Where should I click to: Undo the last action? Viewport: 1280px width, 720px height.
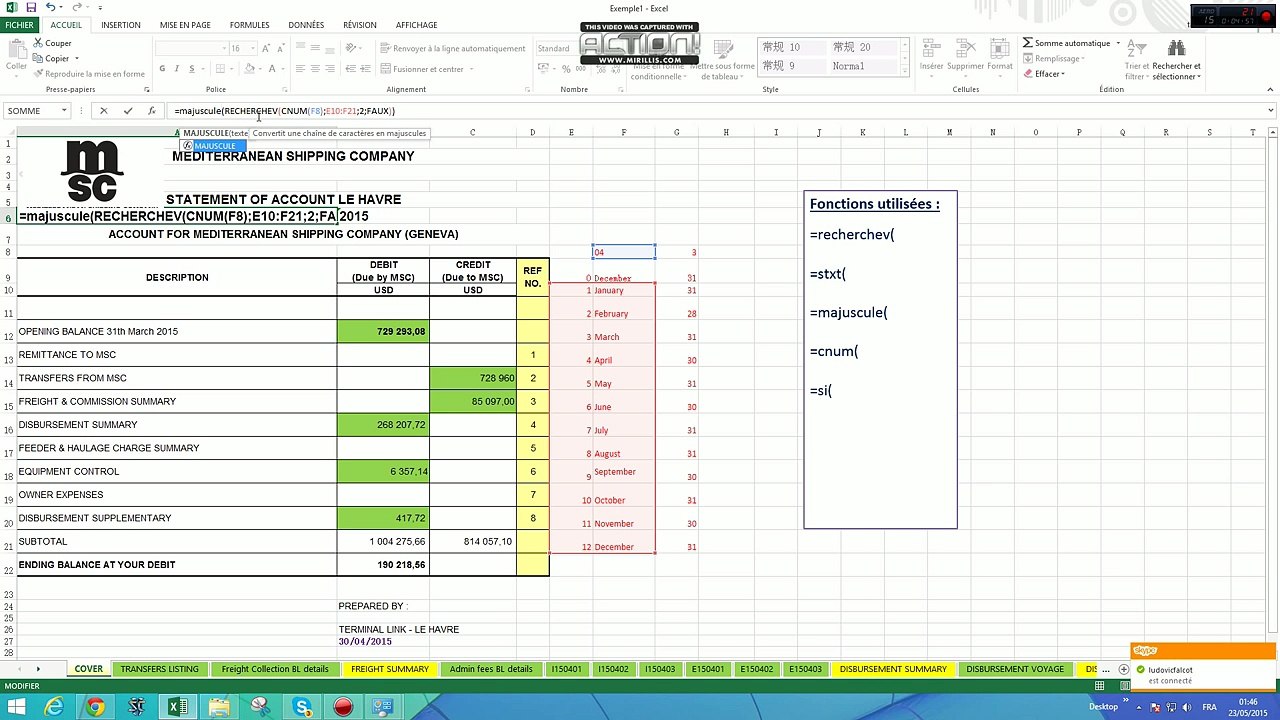(50, 8)
